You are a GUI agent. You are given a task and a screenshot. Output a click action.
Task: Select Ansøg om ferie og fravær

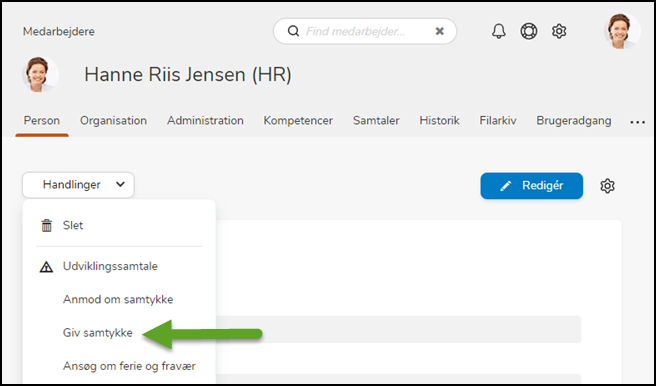(x=129, y=366)
